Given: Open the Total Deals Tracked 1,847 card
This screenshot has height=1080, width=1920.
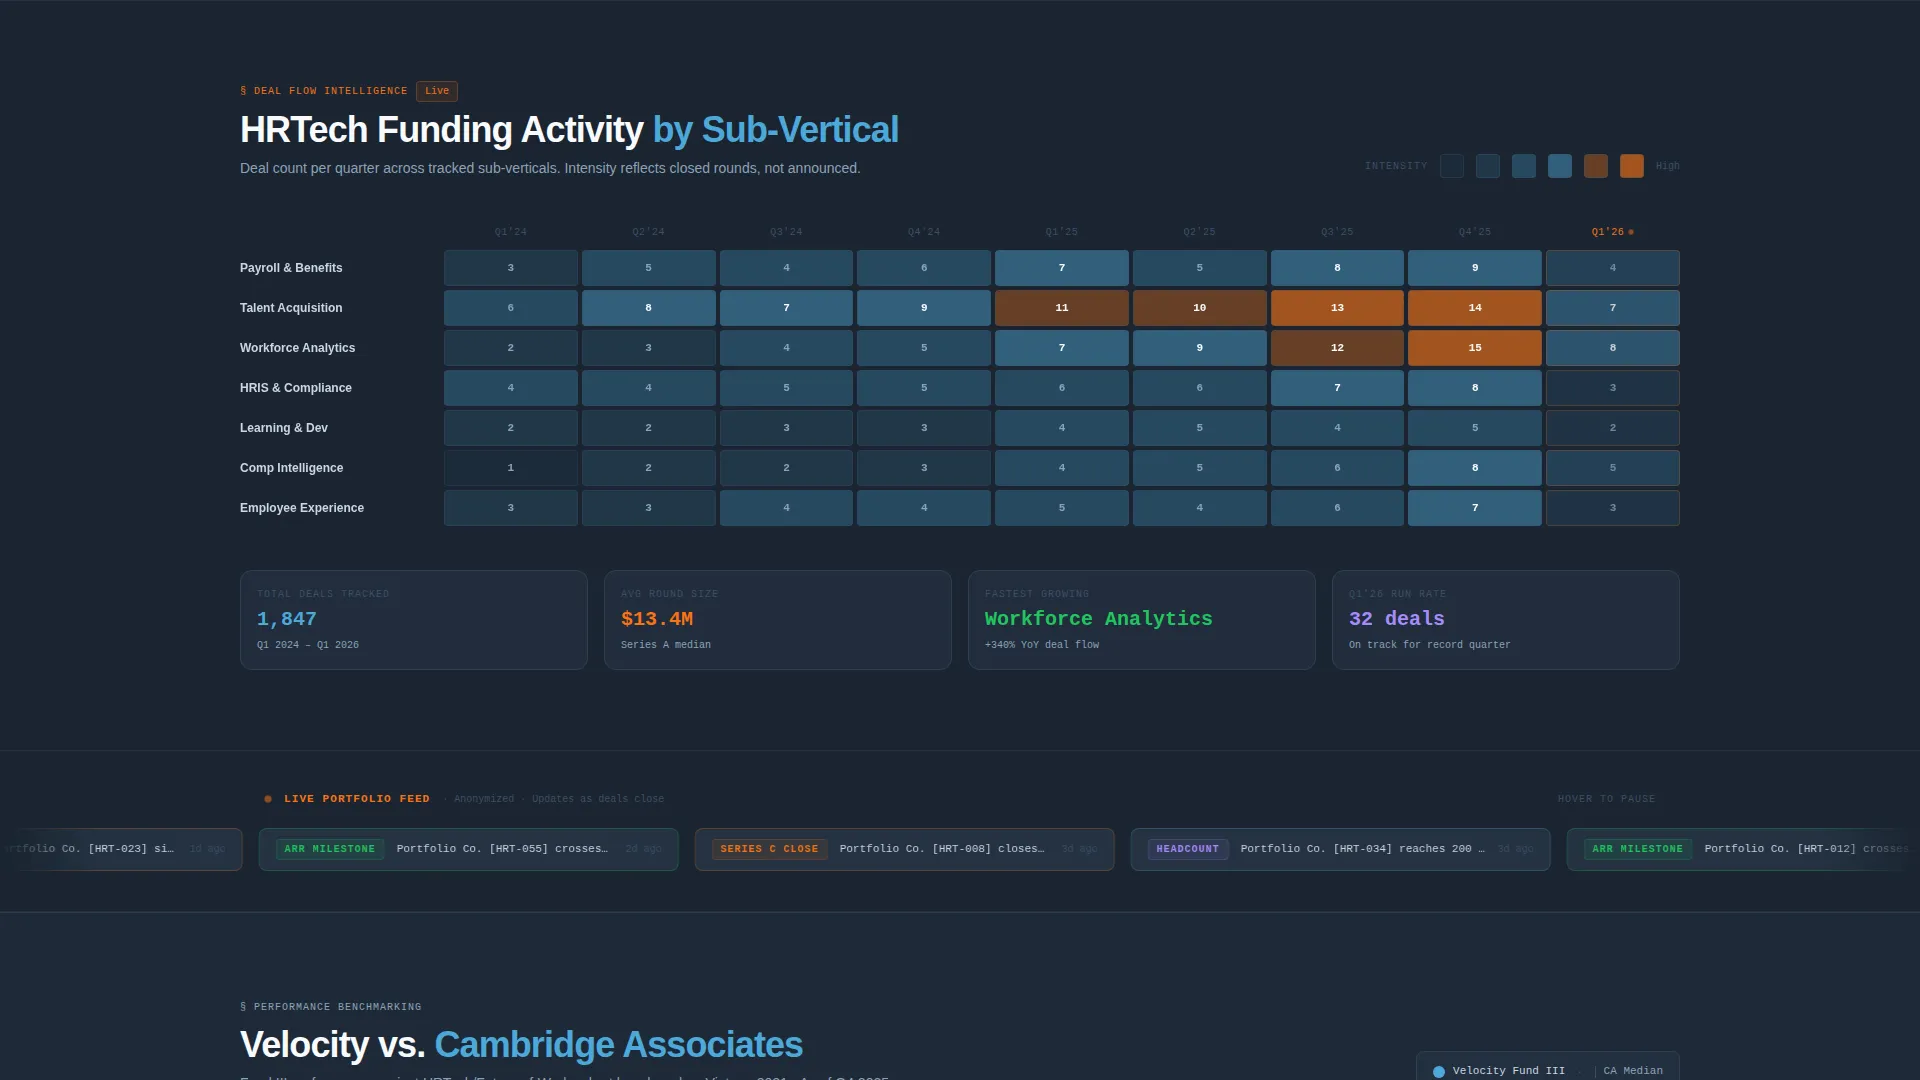Looking at the screenshot, I should [414, 620].
